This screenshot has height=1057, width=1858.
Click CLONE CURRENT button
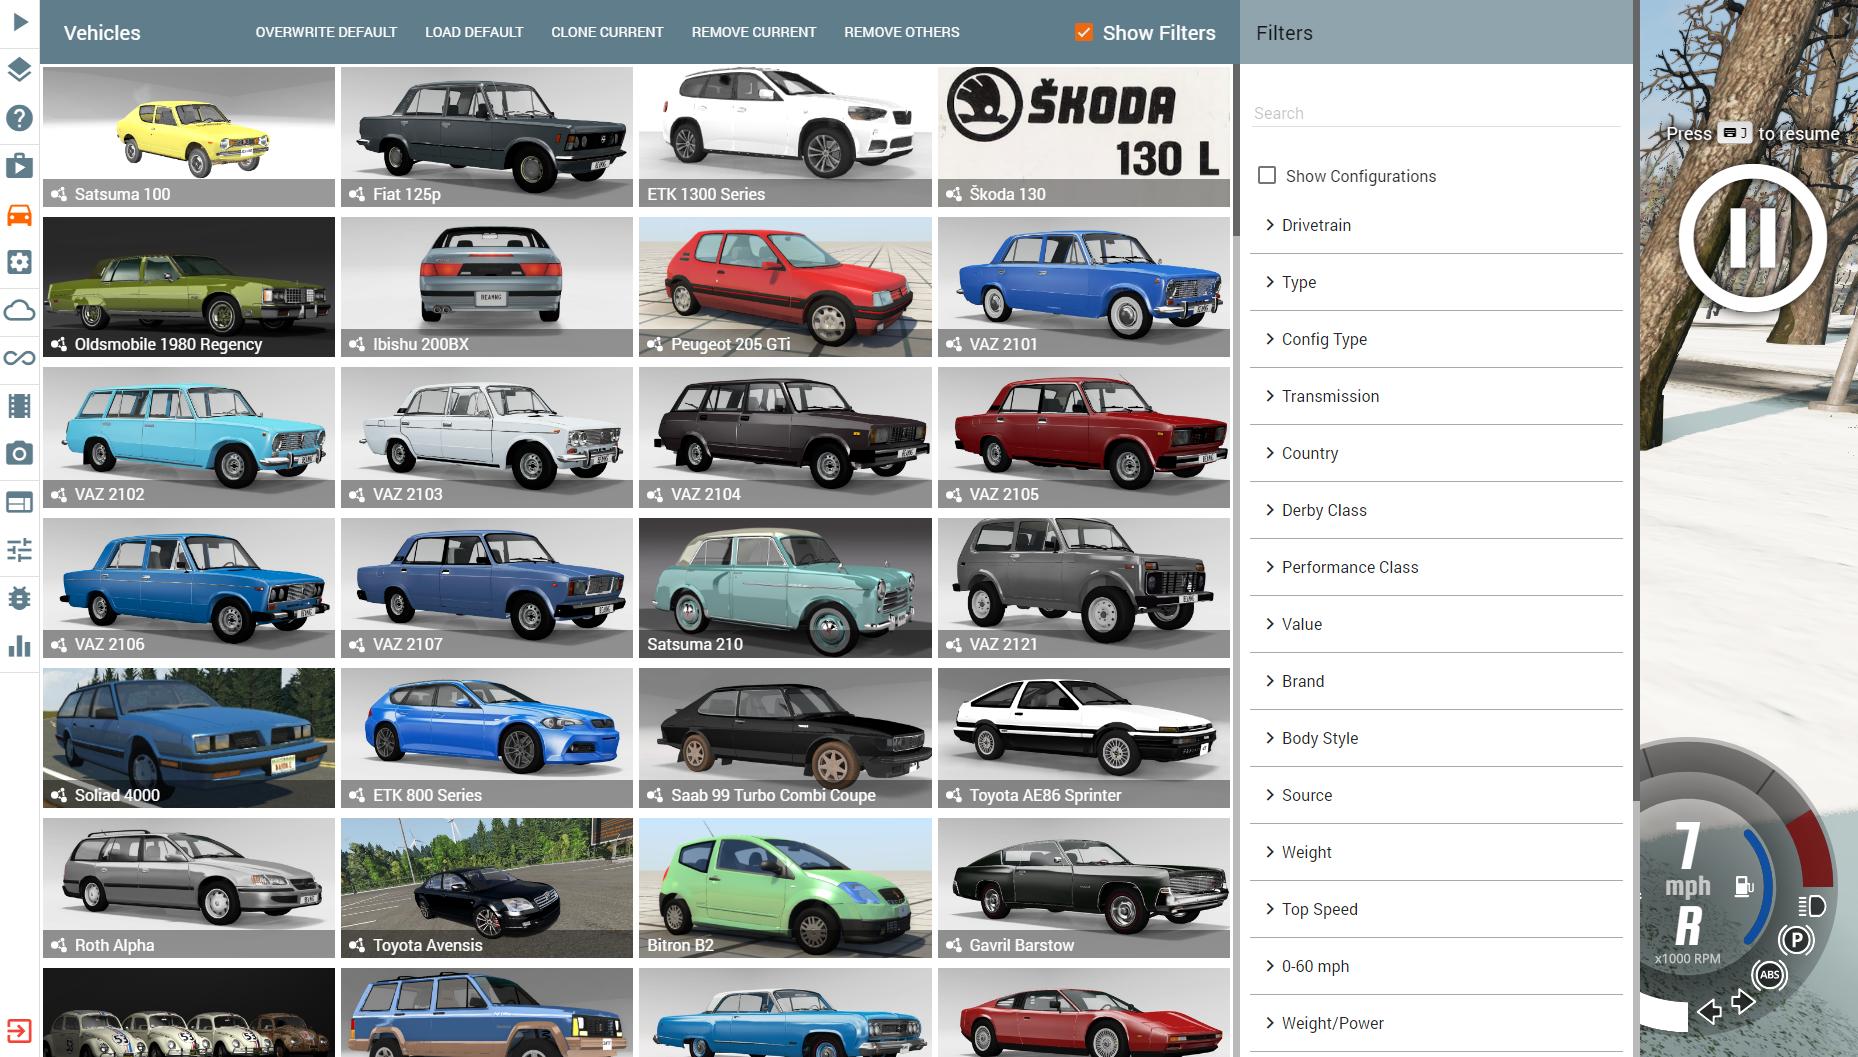tap(607, 32)
